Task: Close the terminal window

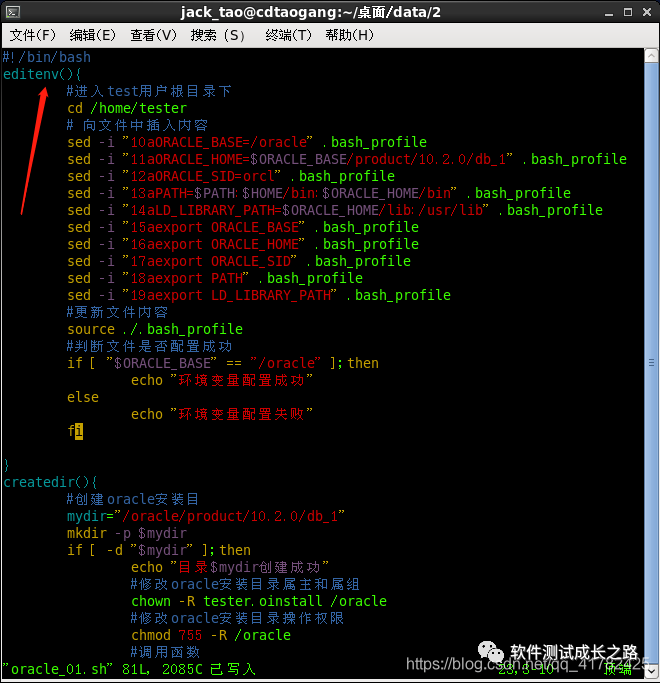Action: (647, 12)
